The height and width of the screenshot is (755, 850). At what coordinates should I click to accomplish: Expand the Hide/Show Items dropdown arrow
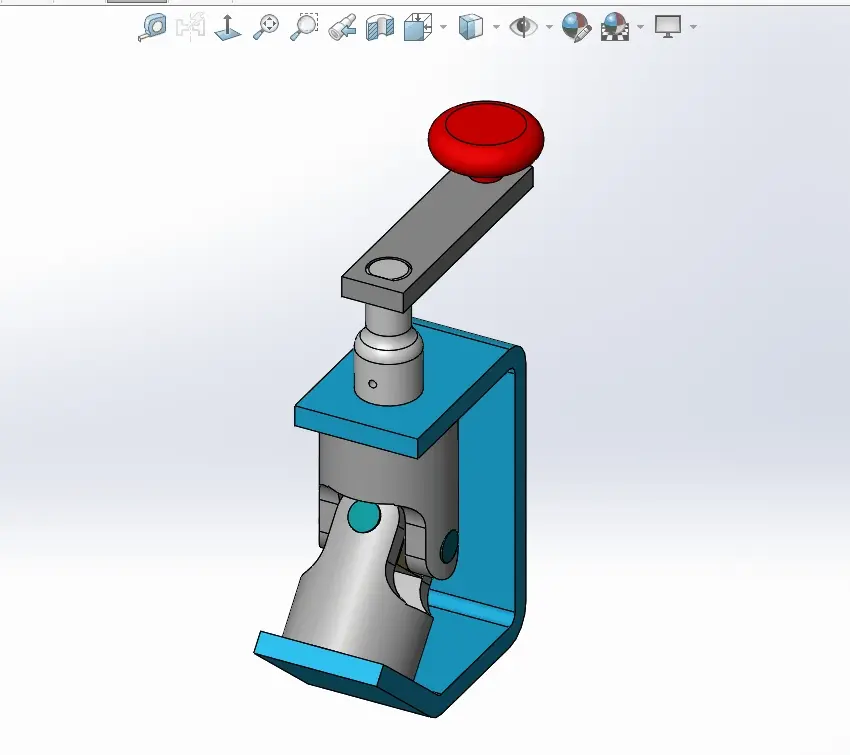coord(549,27)
